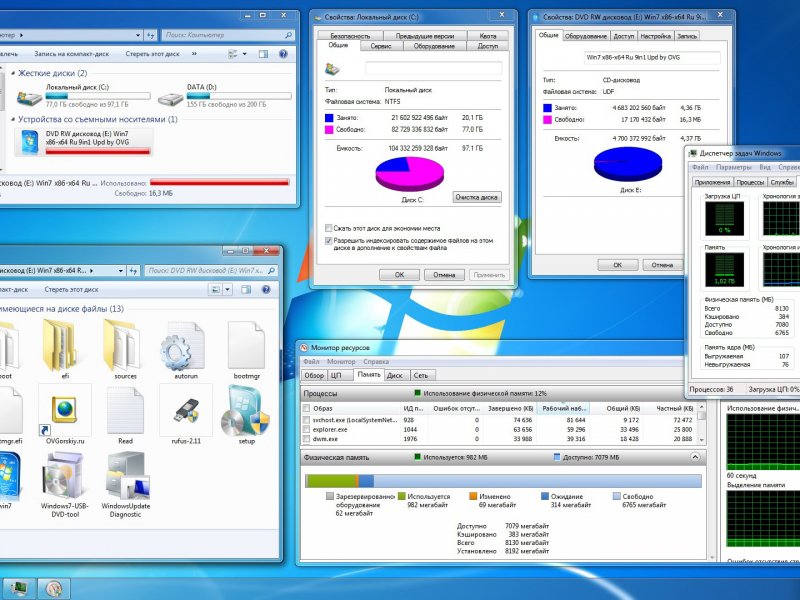This screenshot has height=600, width=800.
Task: Collapse Устройства со съемными носителями group
Action: [x=13, y=119]
